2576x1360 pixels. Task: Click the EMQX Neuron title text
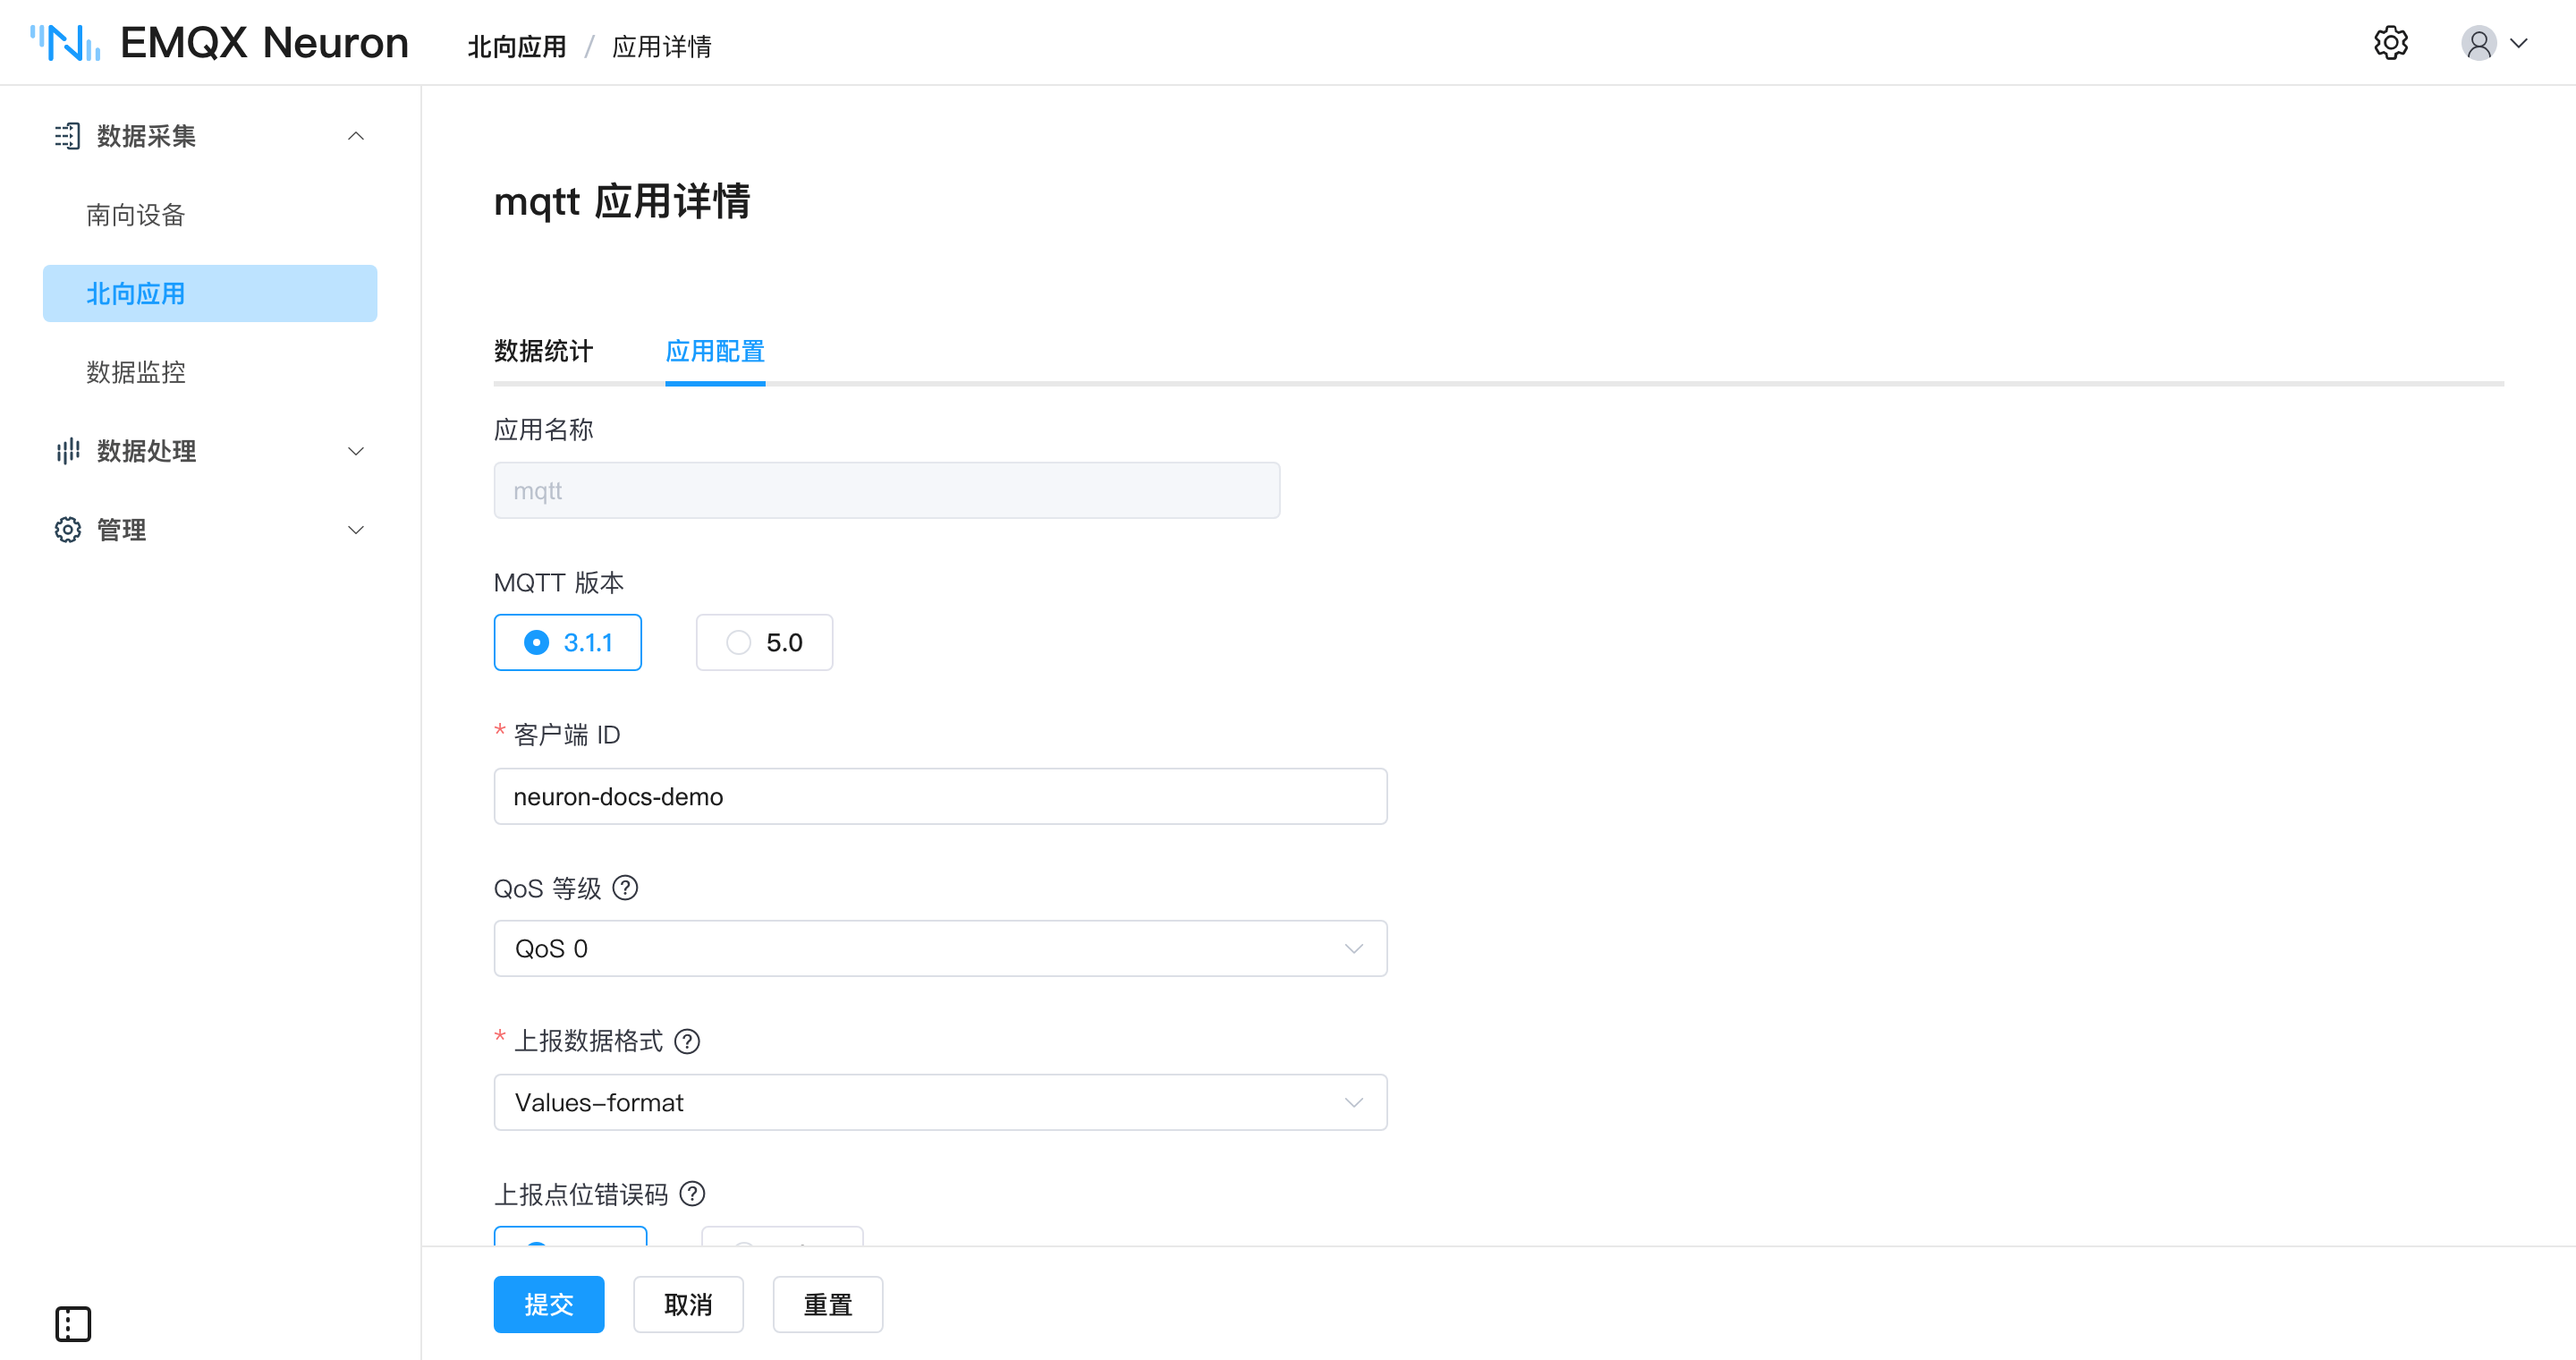264,43
